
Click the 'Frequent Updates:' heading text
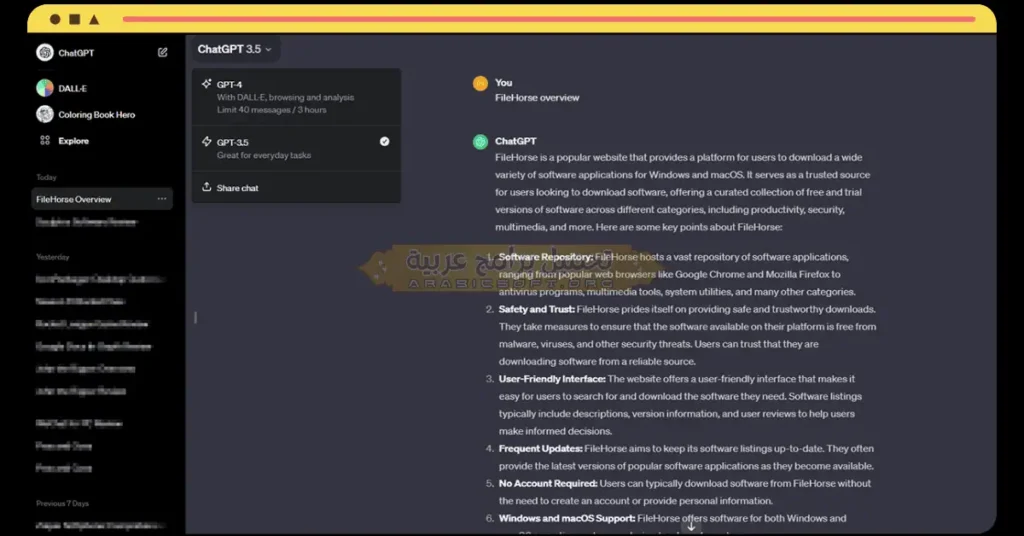coord(541,449)
